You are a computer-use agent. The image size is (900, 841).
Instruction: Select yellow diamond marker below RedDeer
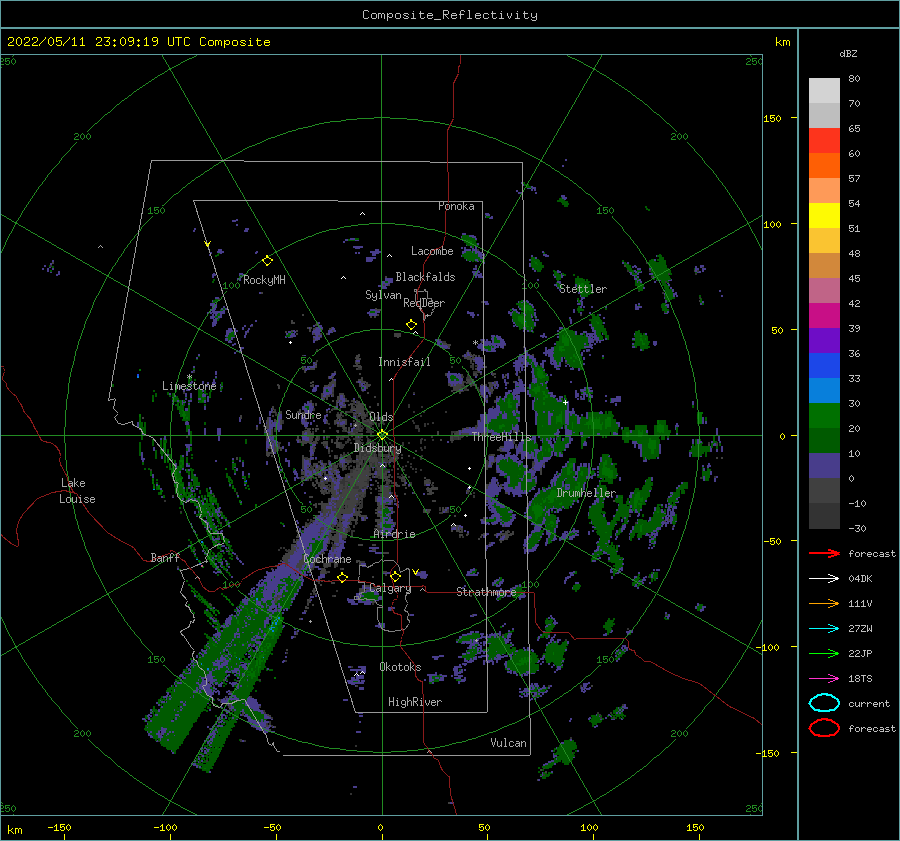pos(411,325)
